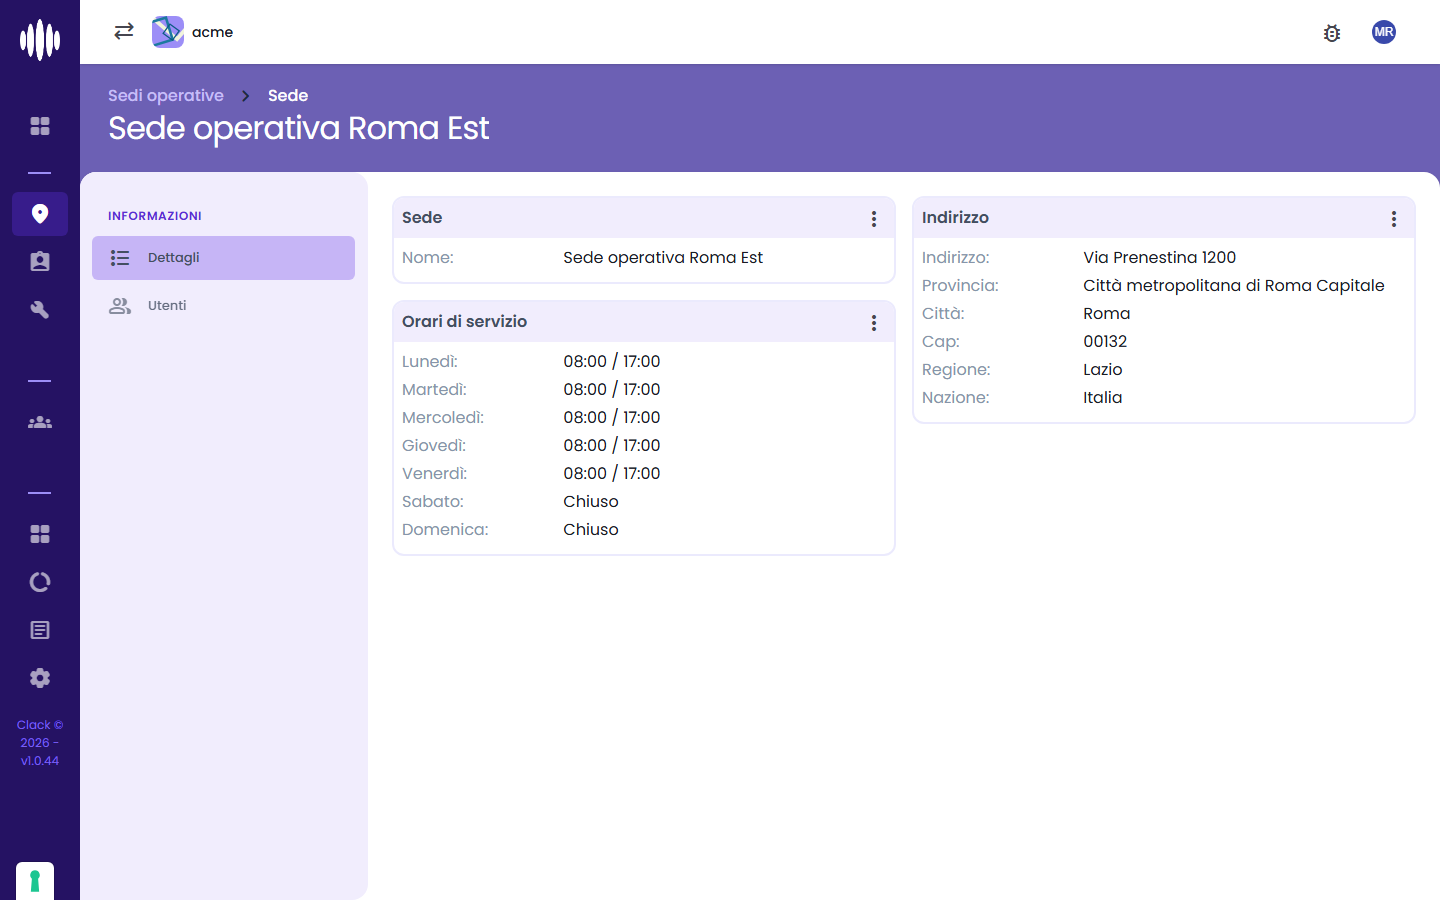This screenshot has height=900, width=1440.
Task: Switch to the Utenti tab
Action: pos(223,306)
